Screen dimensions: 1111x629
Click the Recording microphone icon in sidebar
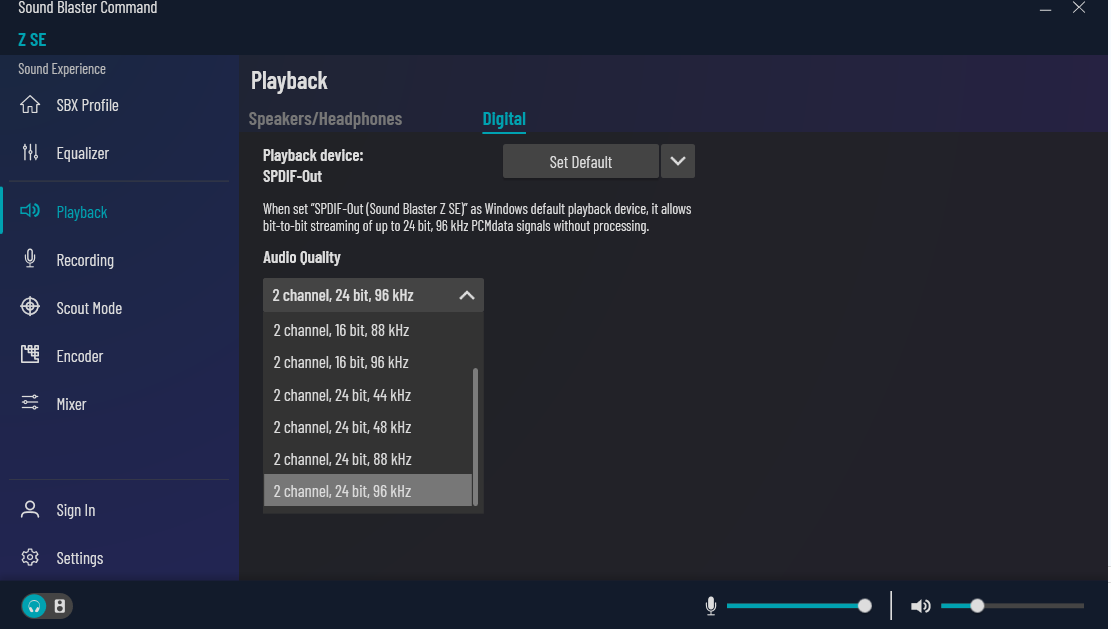click(30, 259)
